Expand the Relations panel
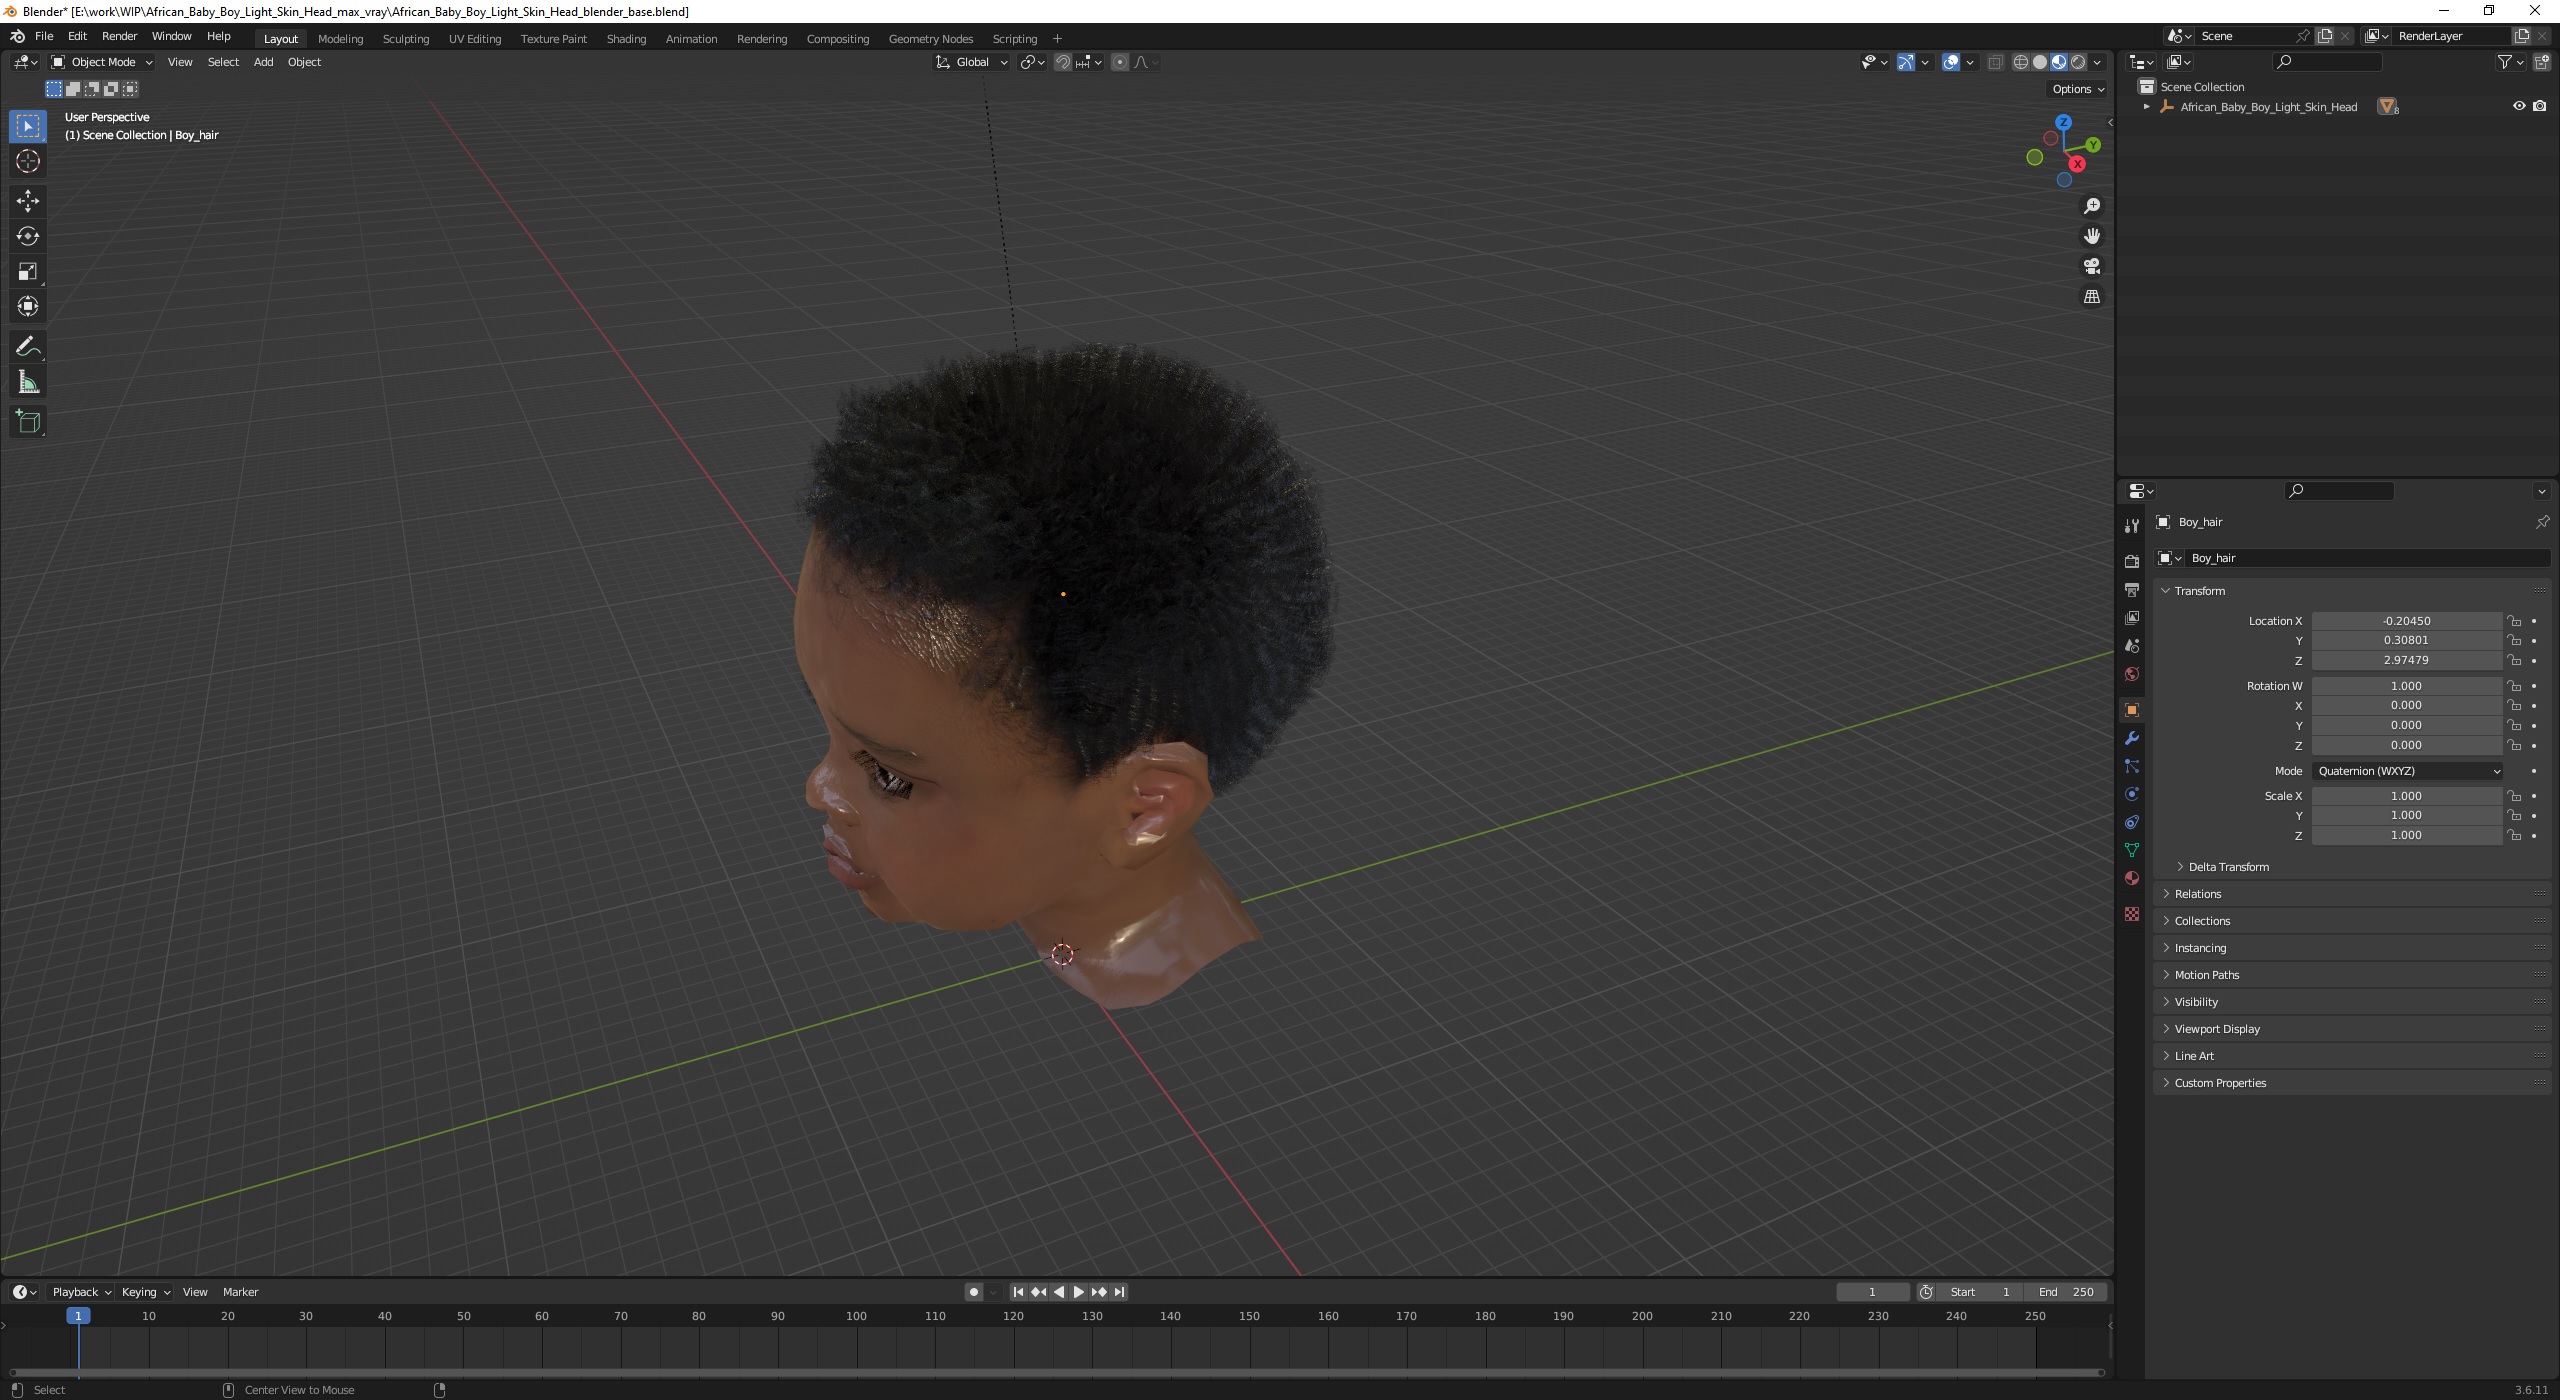Viewport: 2560px width, 1400px height. pos(2166,894)
